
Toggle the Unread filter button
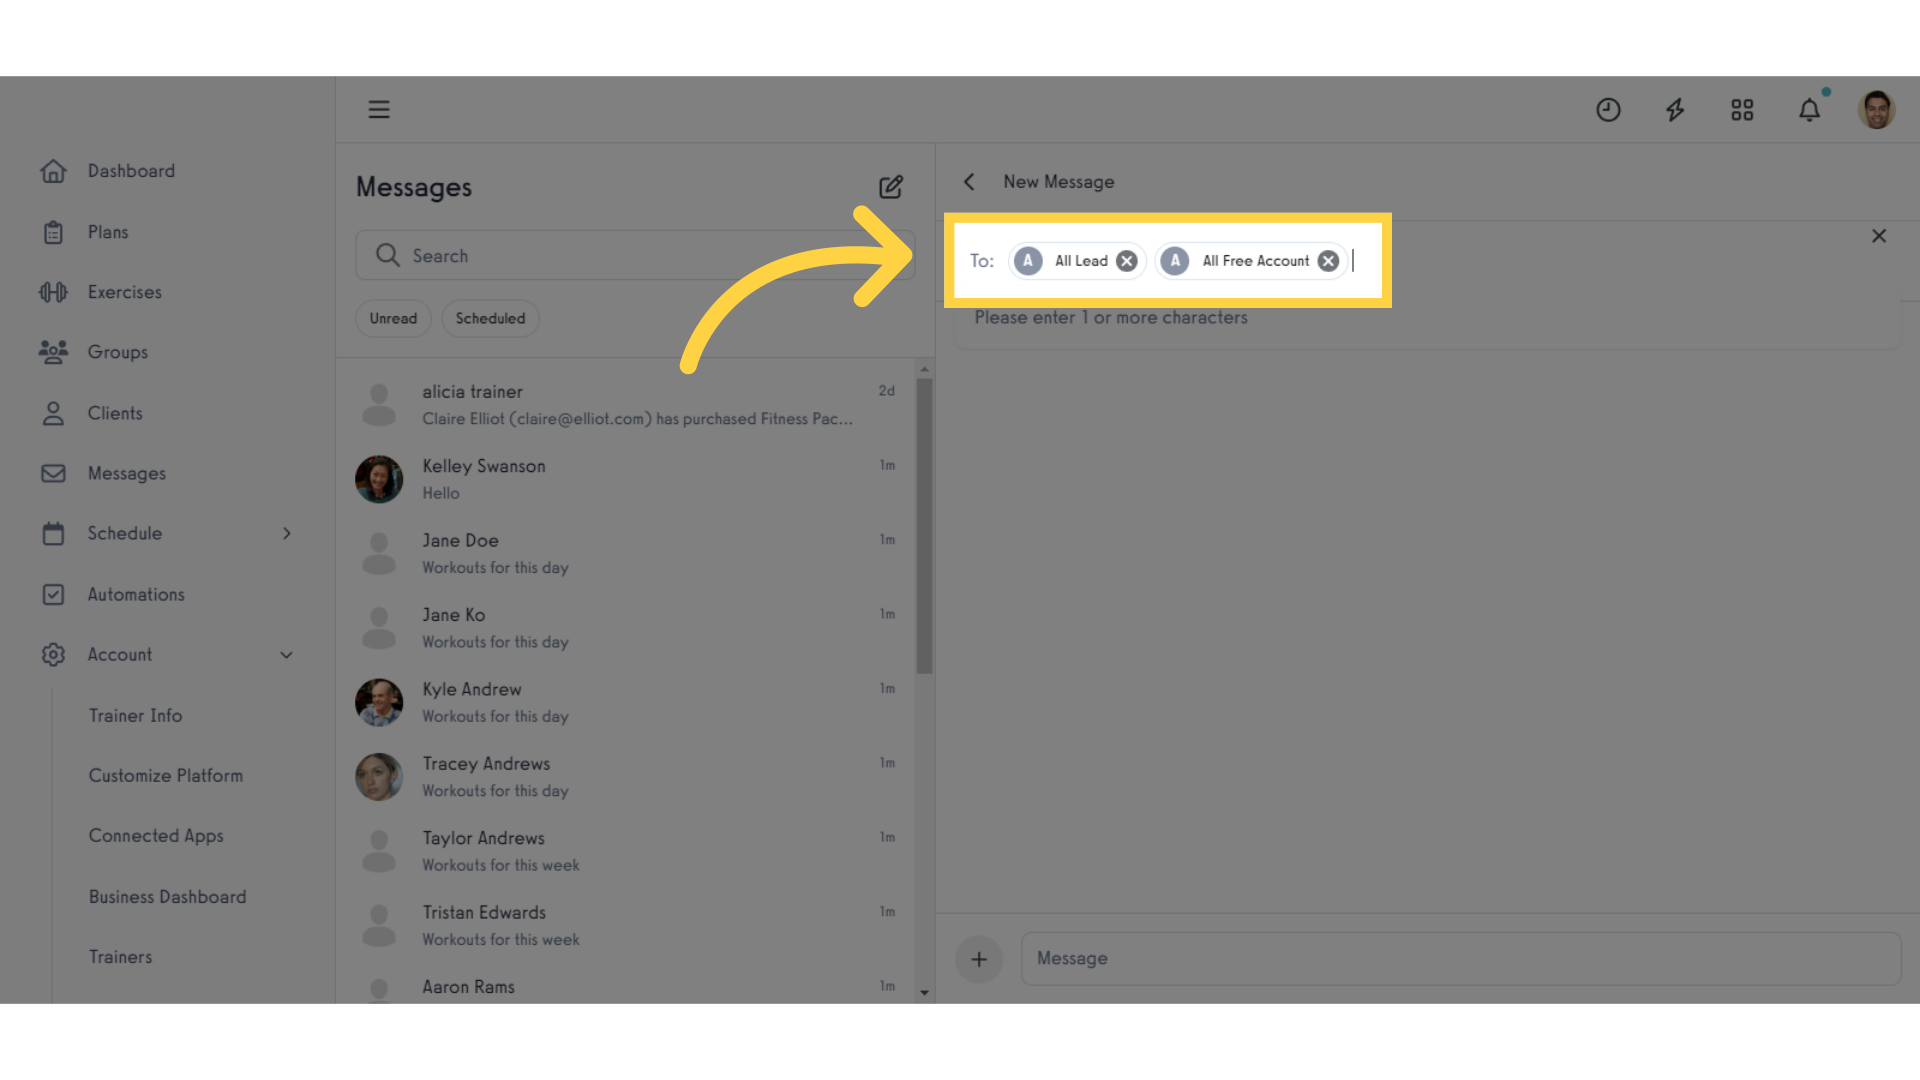coord(392,318)
